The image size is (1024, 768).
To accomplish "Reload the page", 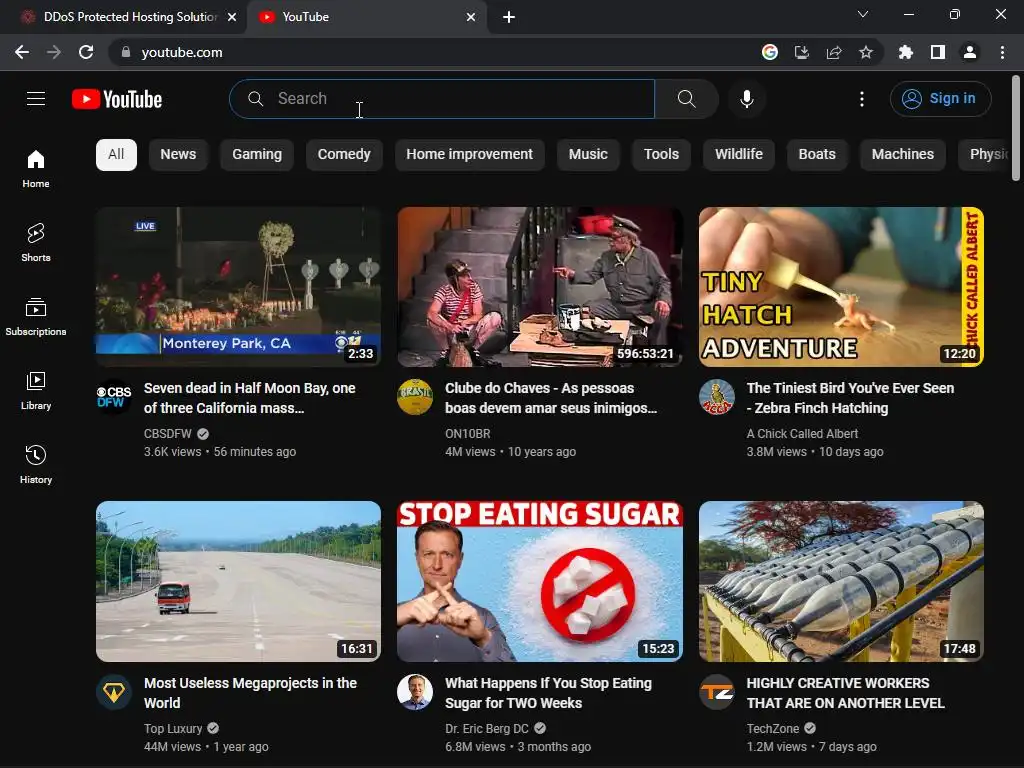I will (x=86, y=52).
